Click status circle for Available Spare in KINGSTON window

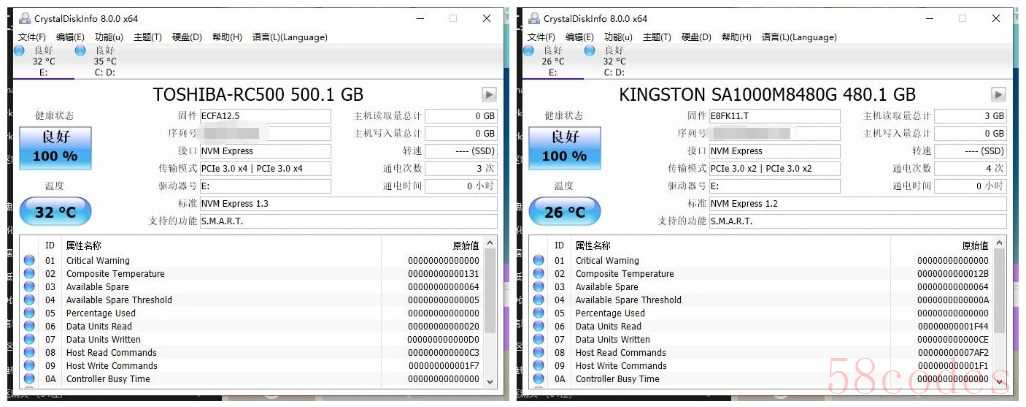539,287
